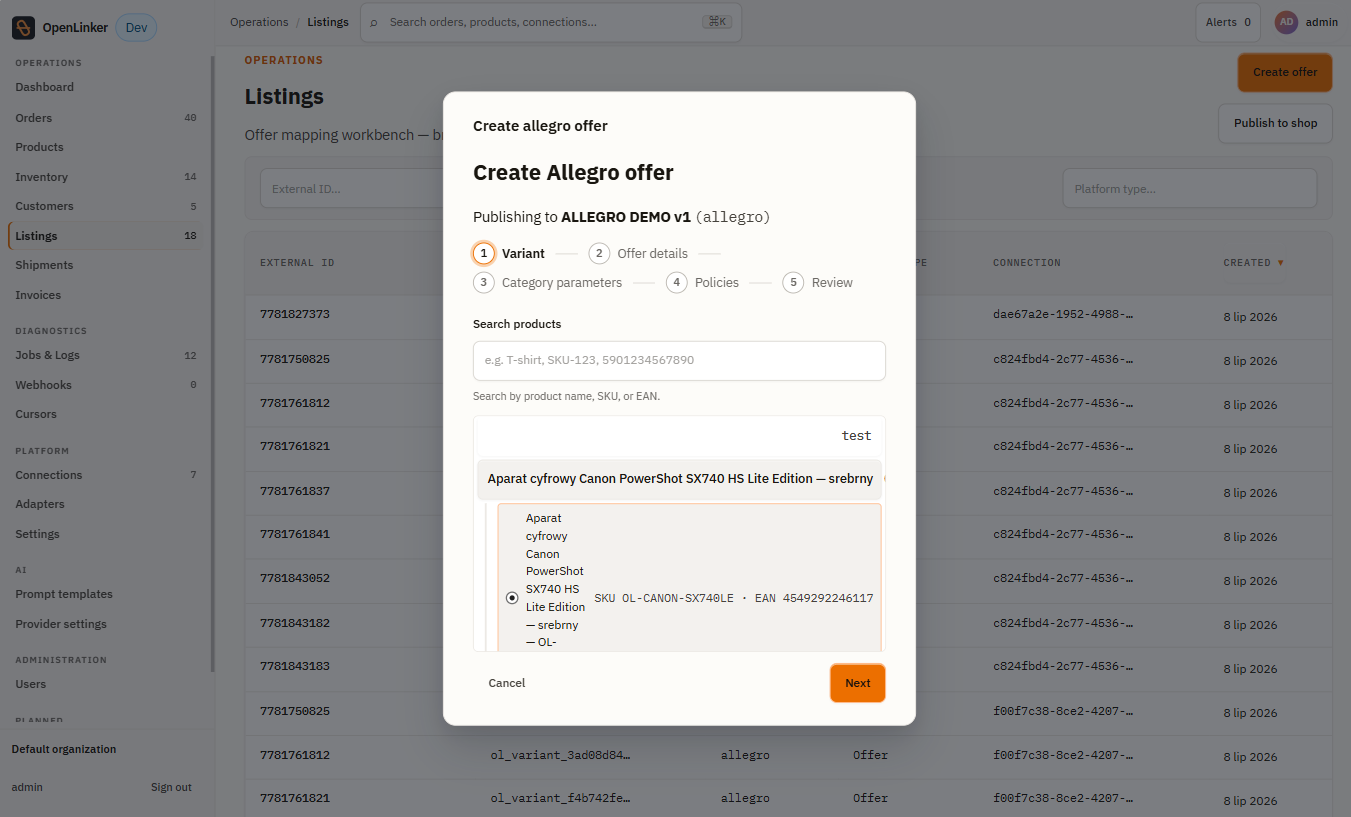Screen dimensions: 1351x817
Task: Click the ⌘K shortcut badge
Action: pos(716,22)
